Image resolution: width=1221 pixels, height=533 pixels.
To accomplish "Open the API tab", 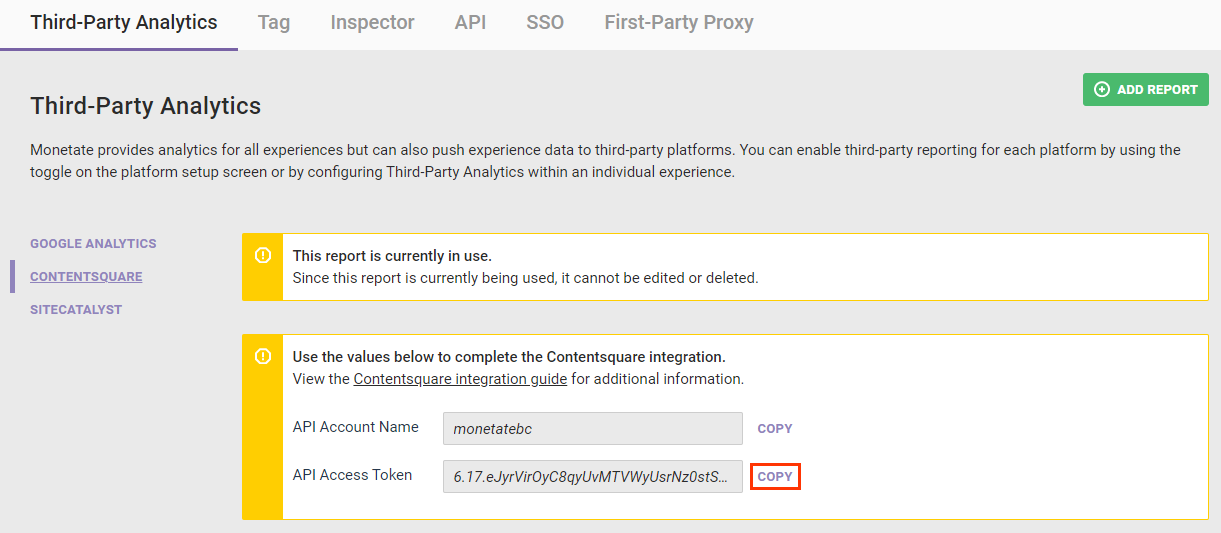I will [x=470, y=22].
